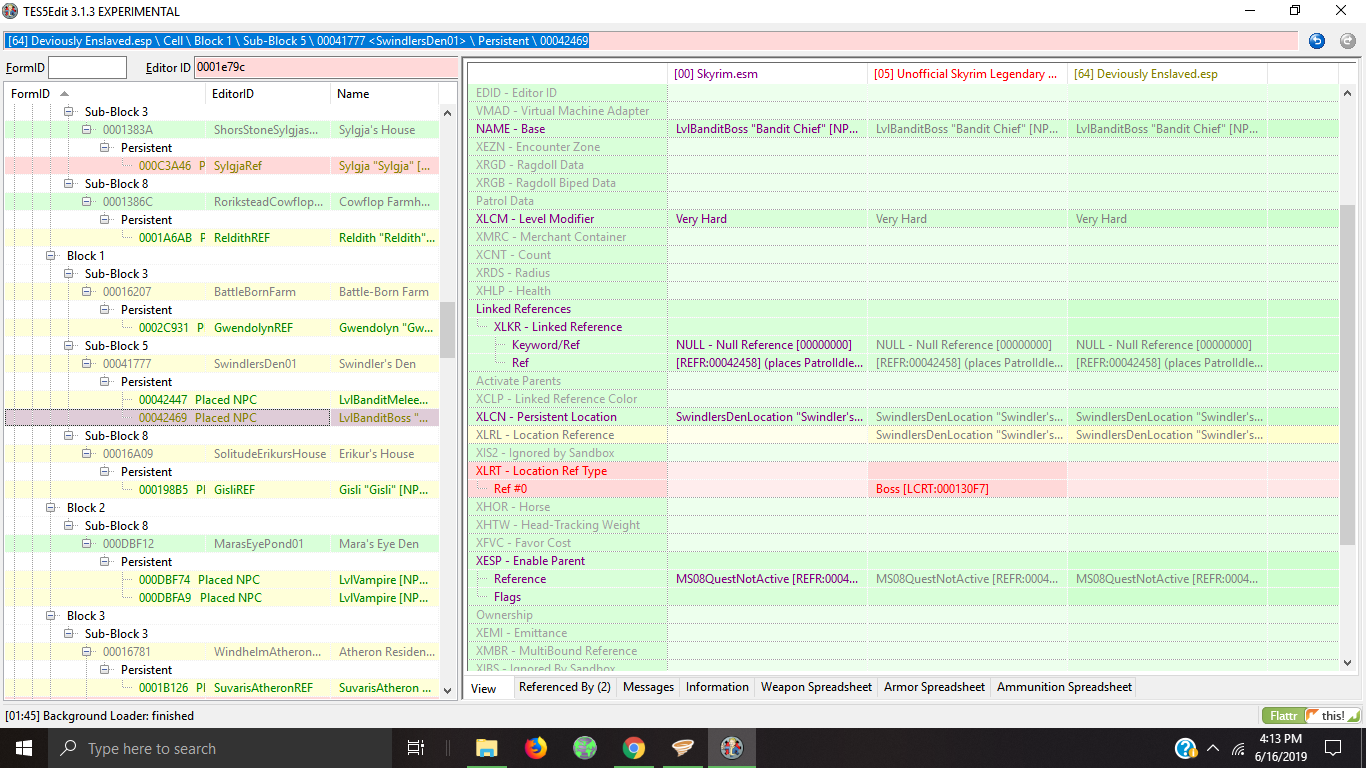The width and height of the screenshot is (1366, 768).
Task: Select the 000DBF74 Placed NPC row
Action: [222, 580]
